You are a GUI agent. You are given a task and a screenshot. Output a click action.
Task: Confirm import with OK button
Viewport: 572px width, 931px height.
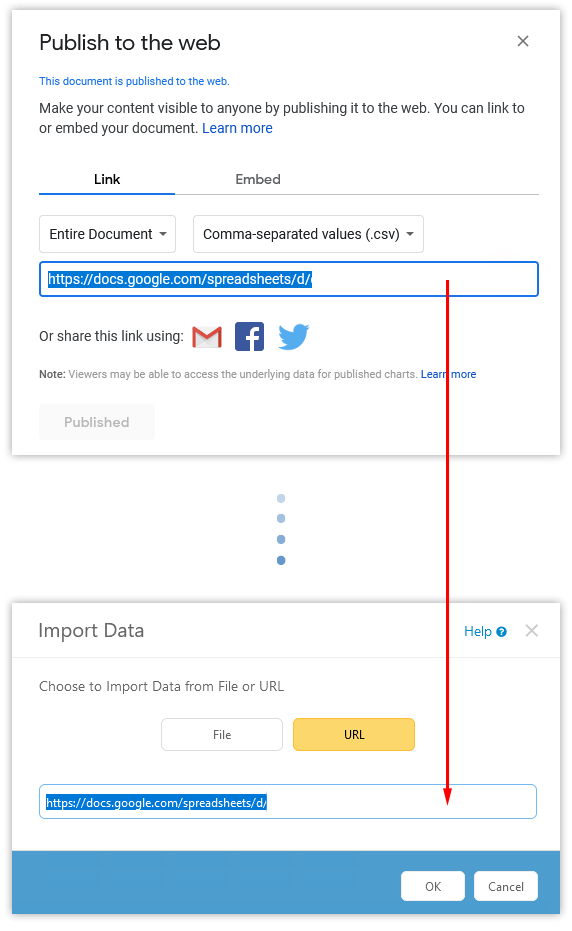[x=433, y=886]
